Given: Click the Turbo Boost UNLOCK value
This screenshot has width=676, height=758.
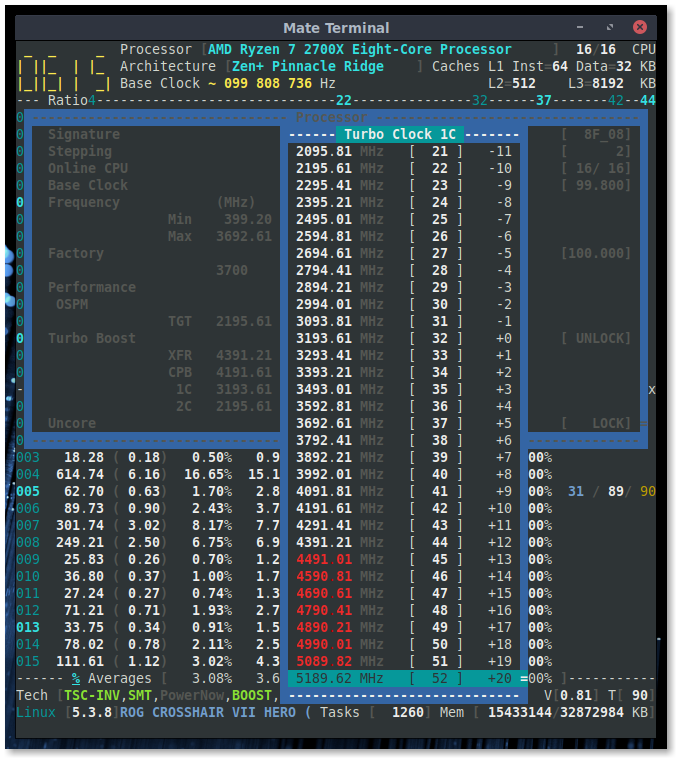Looking at the screenshot, I should click(x=596, y=338).
